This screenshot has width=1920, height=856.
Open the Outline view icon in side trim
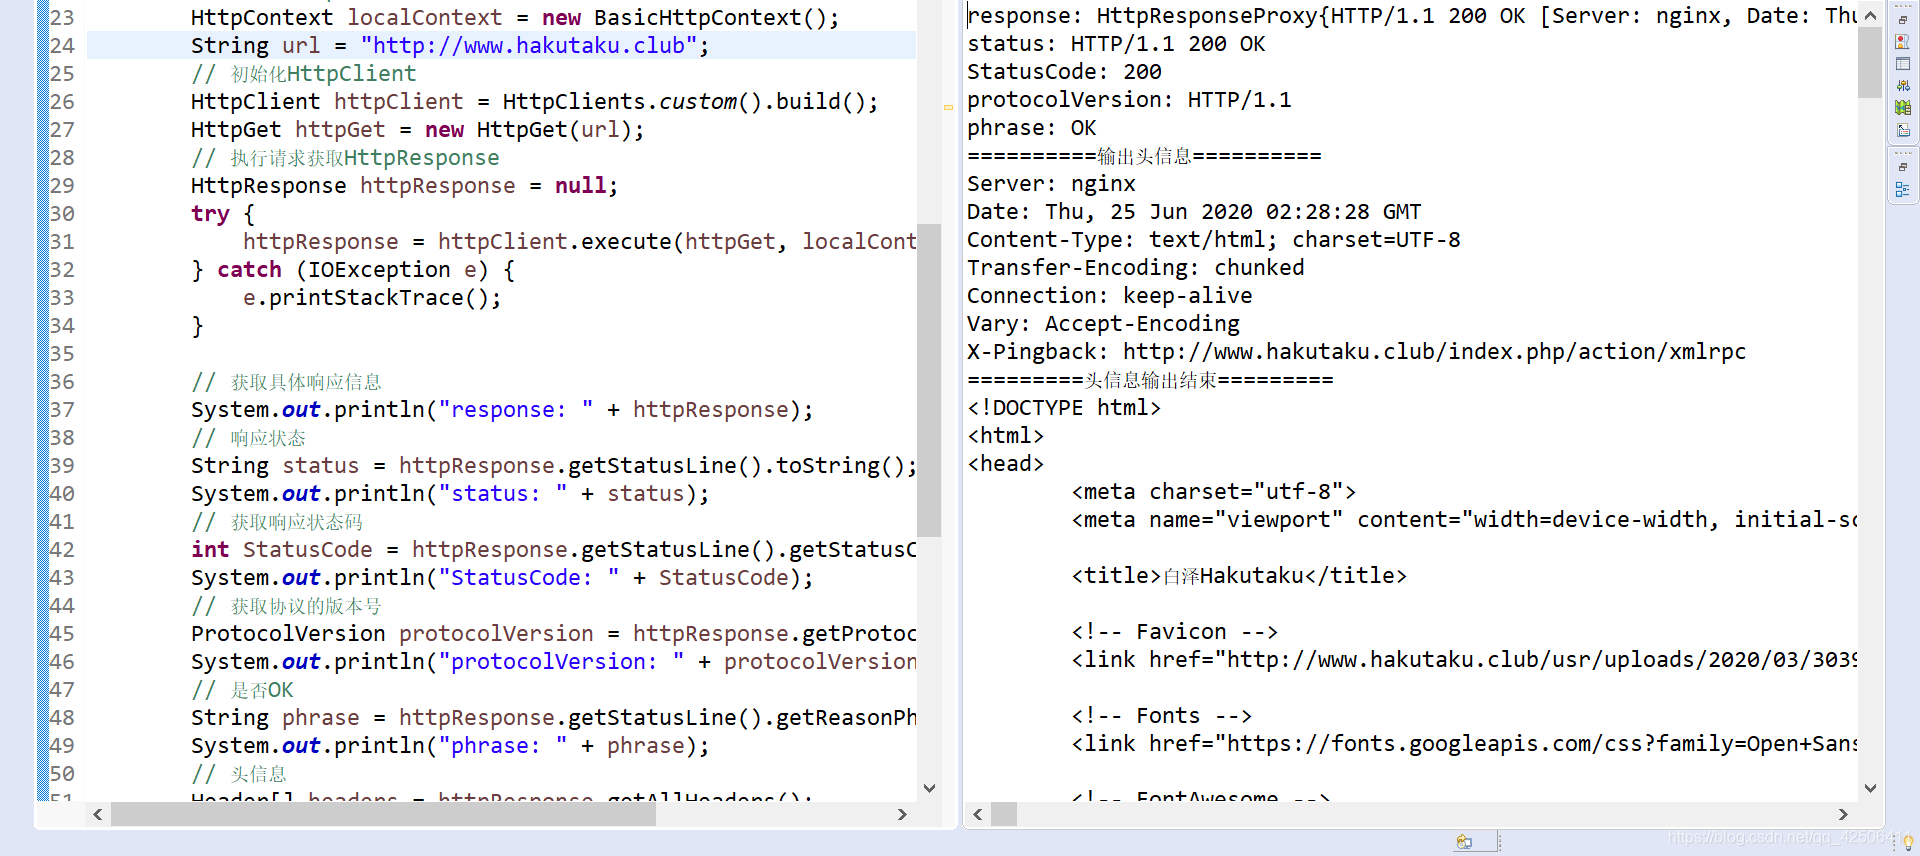pyautogui.click(x=1902, y=189)
